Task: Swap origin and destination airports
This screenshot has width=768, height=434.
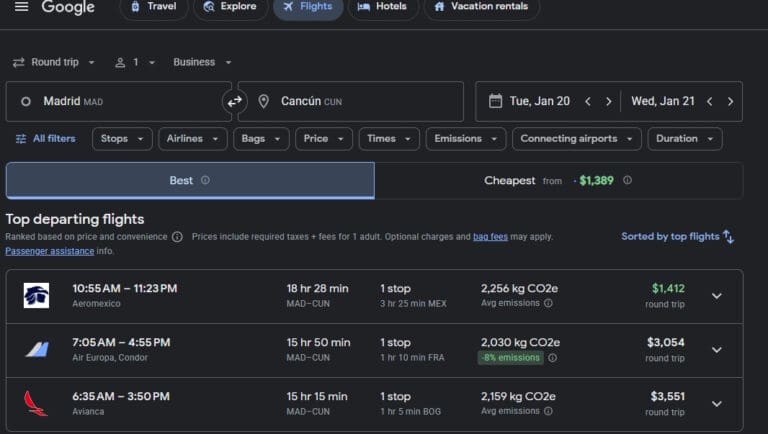Action: pos(235,101)
